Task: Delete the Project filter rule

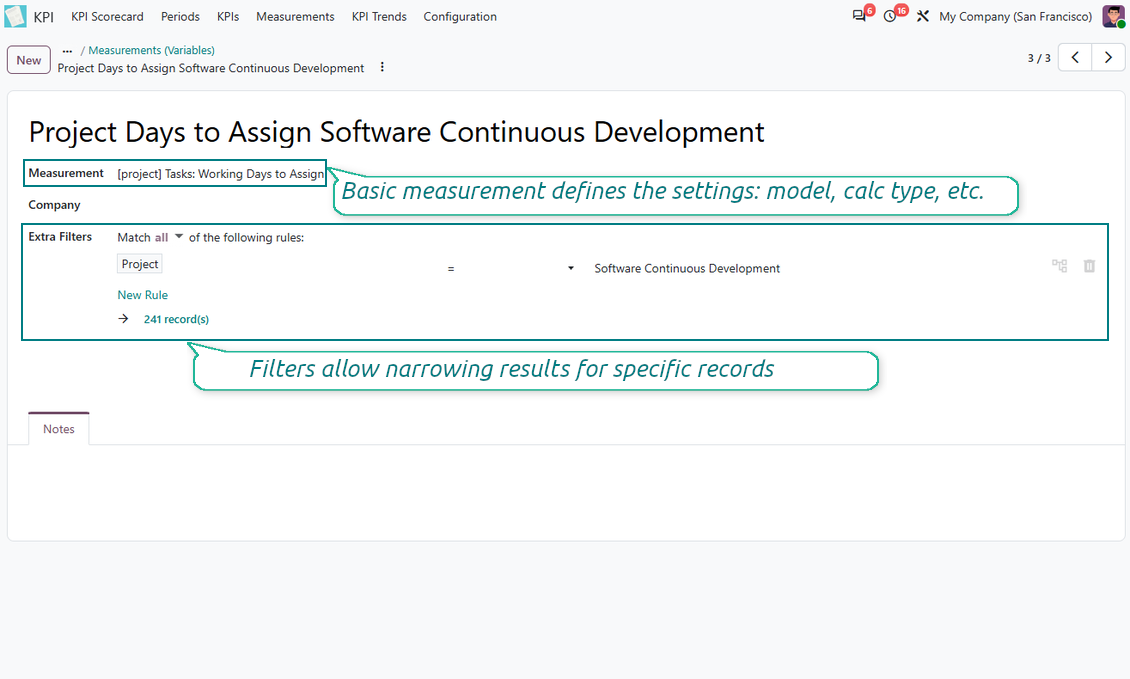Action: click(1089, 266)
